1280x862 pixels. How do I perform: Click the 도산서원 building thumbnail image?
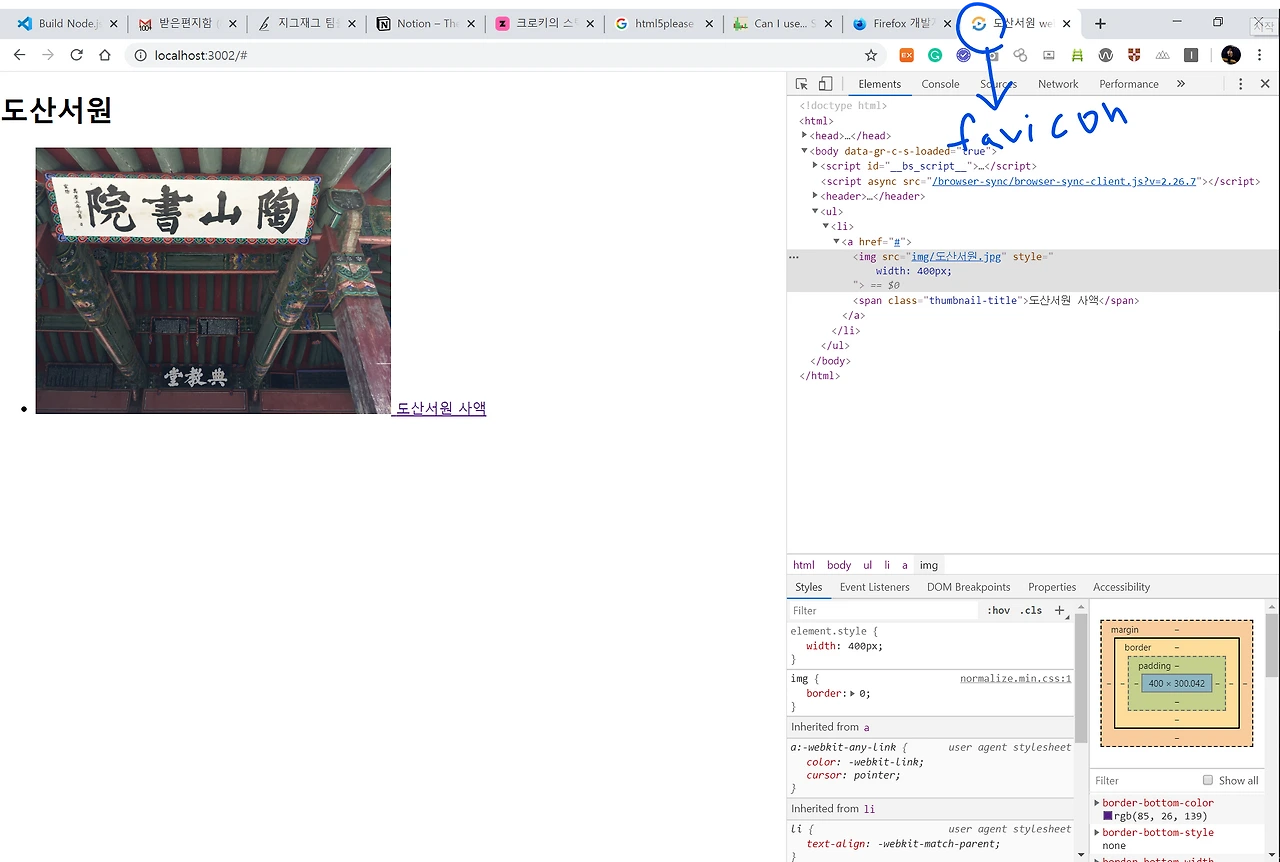click(x=213, y=281)
